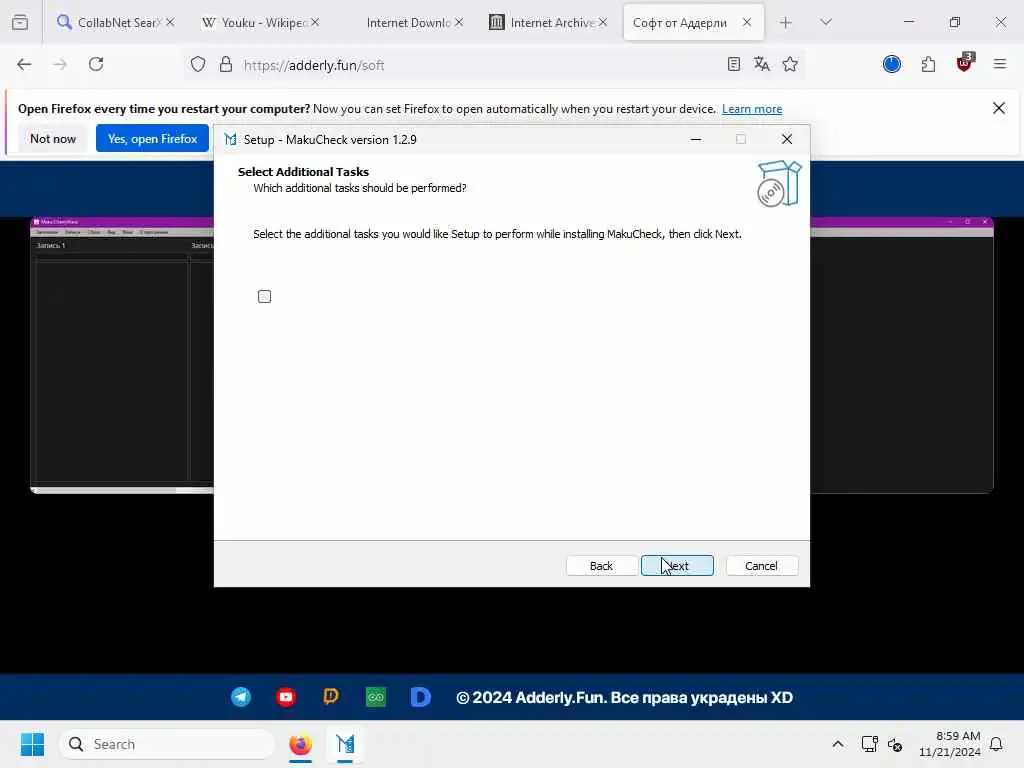
Task: Go forward one page
Action: pyautogui.click(x=60, y=64)
